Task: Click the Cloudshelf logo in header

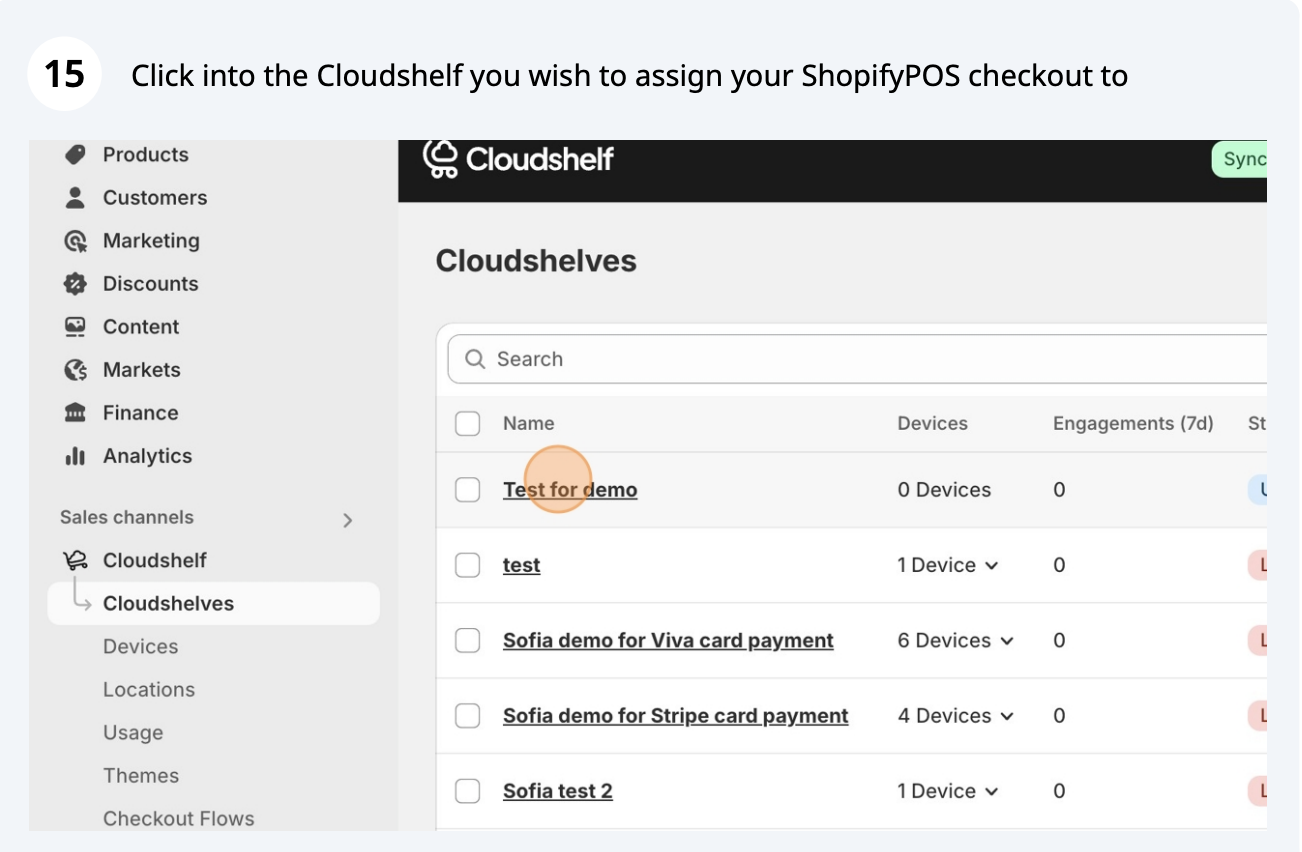Action: click(518, 159)
